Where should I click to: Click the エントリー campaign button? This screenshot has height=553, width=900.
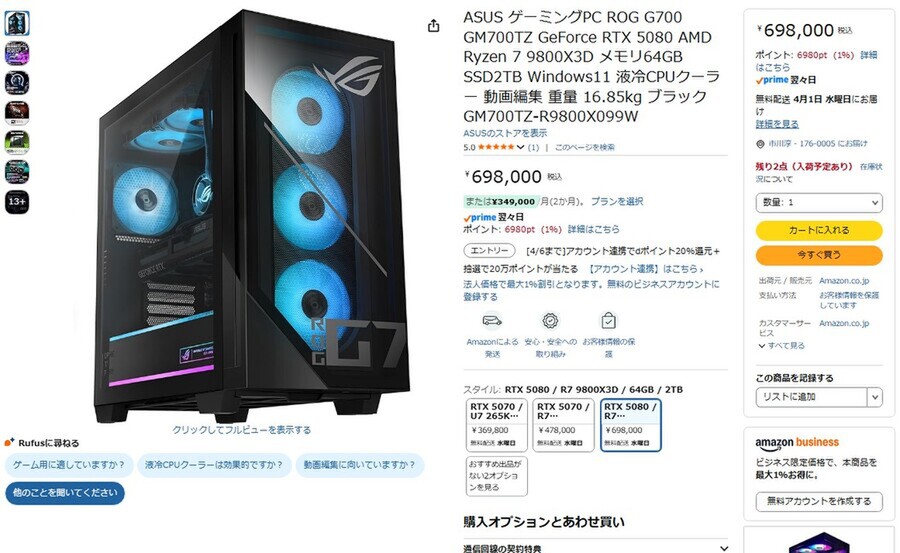pyautogui.click(x=490, y=250)
